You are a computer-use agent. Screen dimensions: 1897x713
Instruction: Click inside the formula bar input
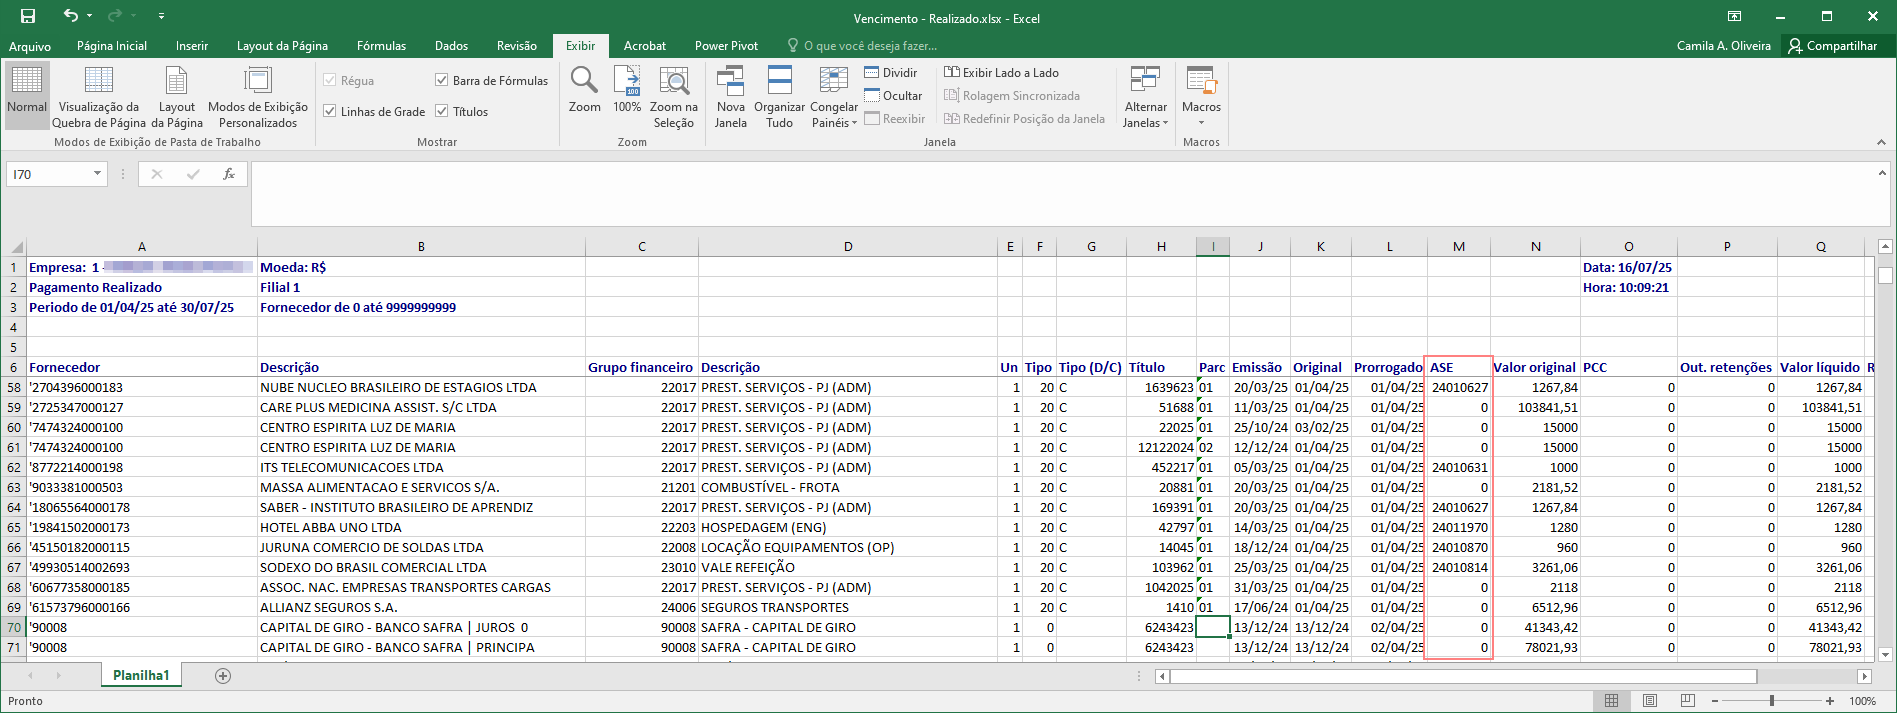(1060, 193)
